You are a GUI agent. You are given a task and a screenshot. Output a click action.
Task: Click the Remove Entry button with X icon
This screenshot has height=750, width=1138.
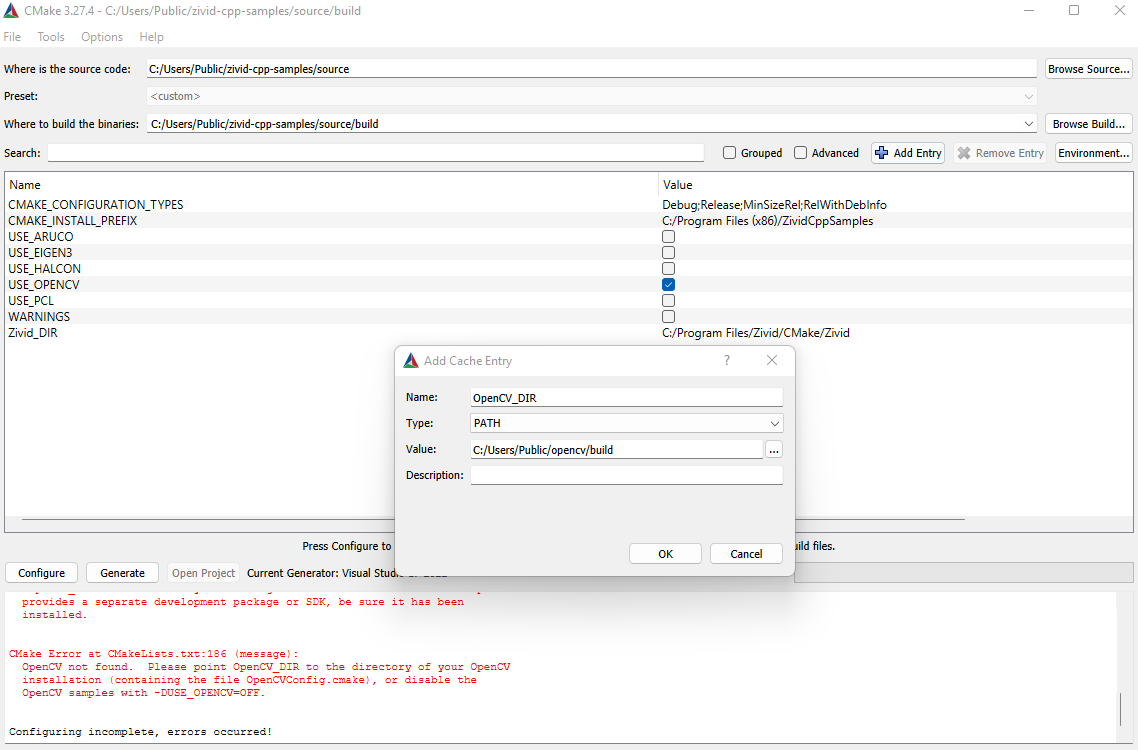(1000, 153)
